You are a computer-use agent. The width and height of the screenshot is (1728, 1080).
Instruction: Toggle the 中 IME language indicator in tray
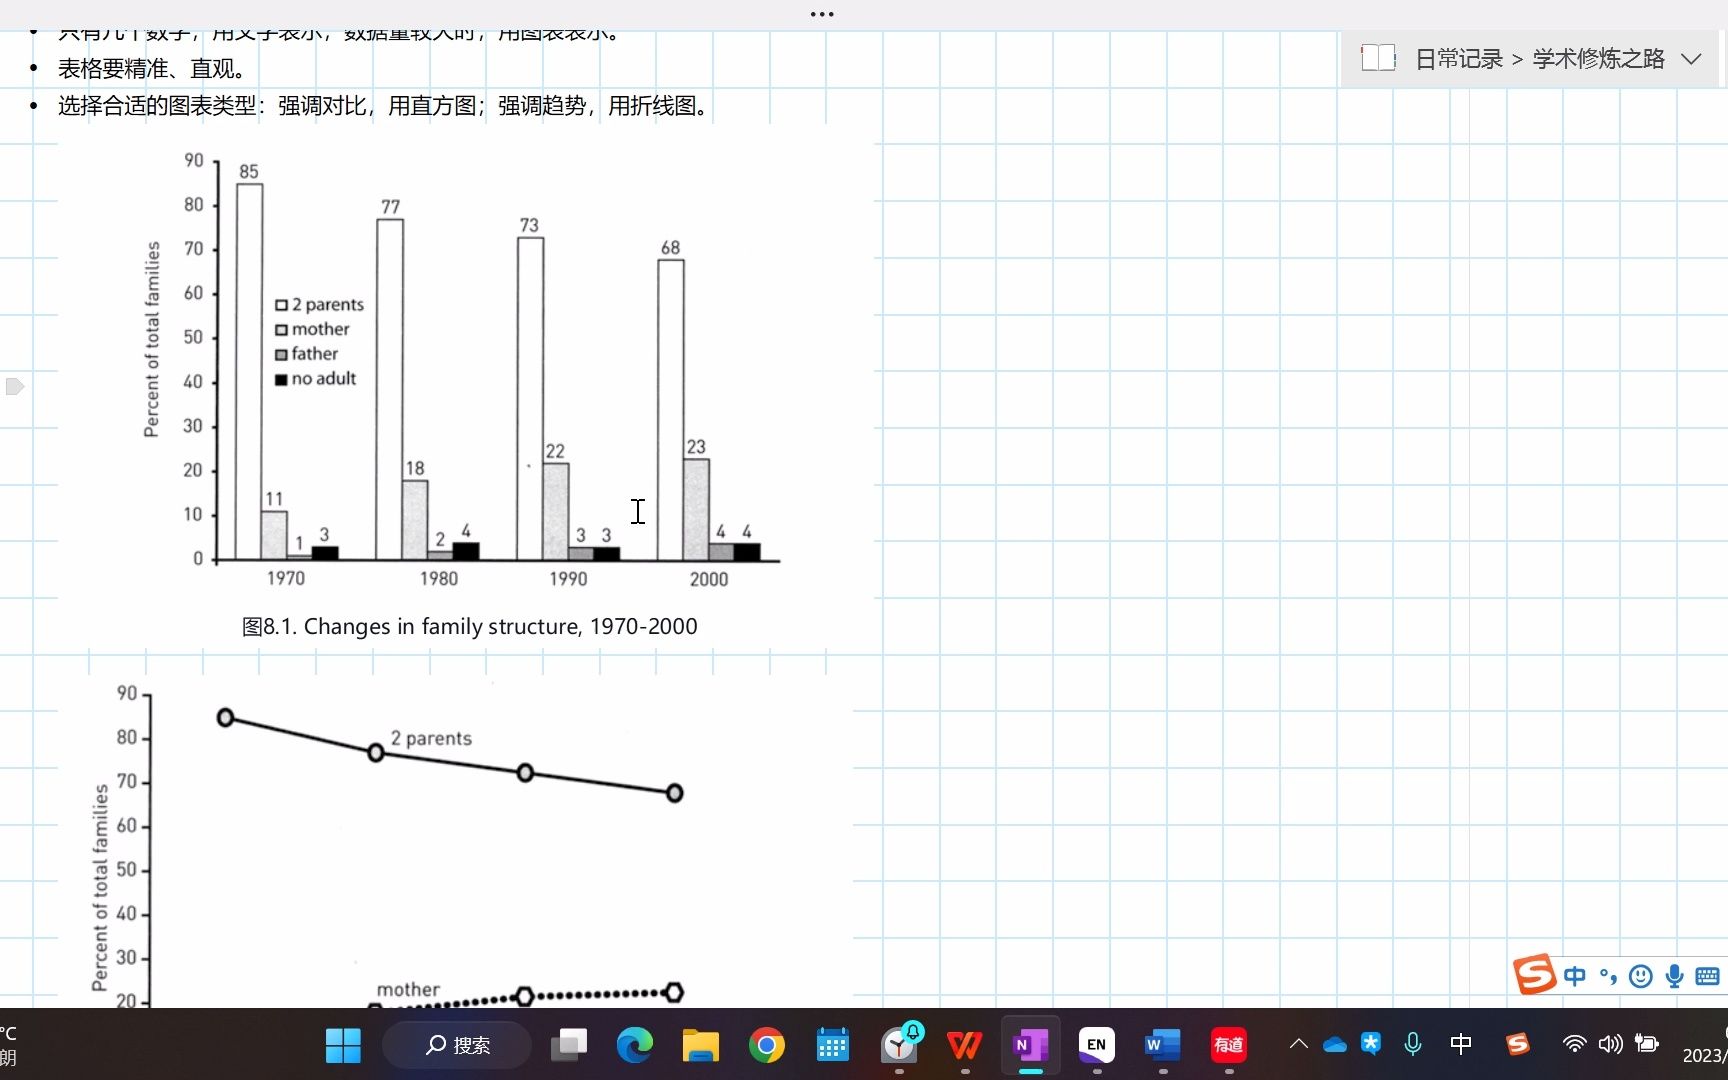click(x=1461, y=1044)
